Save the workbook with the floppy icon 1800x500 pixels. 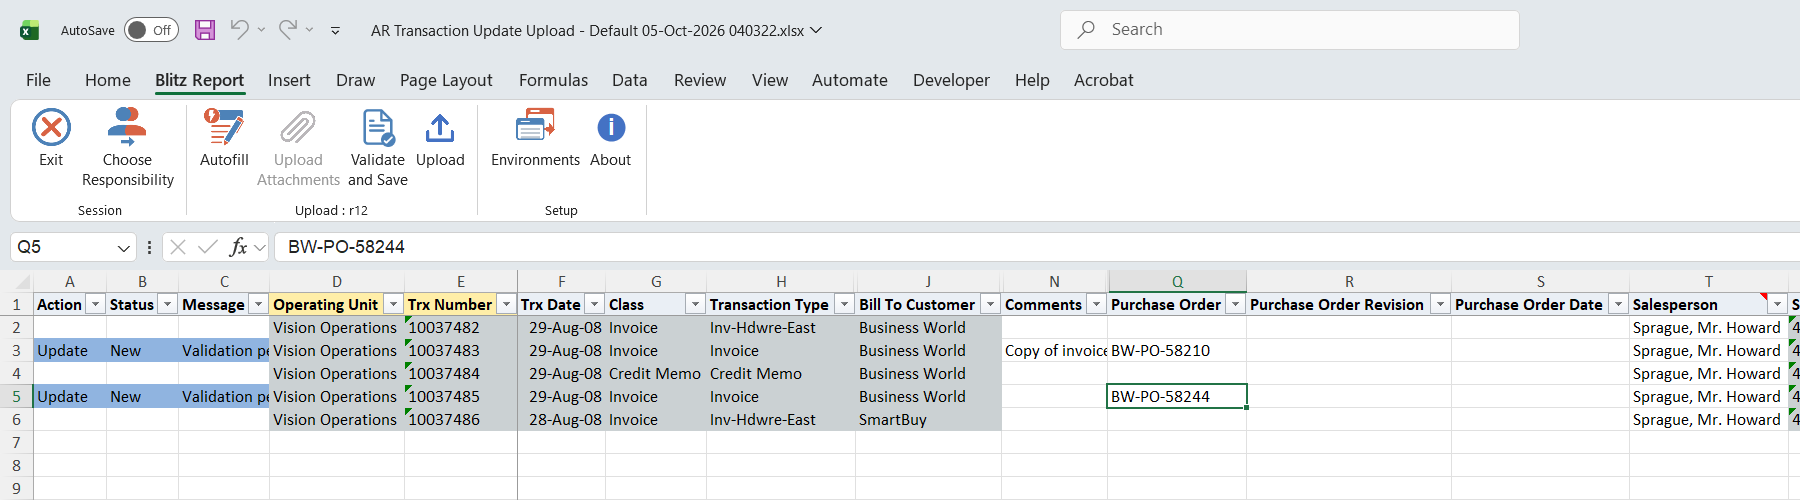click(205, 30)
